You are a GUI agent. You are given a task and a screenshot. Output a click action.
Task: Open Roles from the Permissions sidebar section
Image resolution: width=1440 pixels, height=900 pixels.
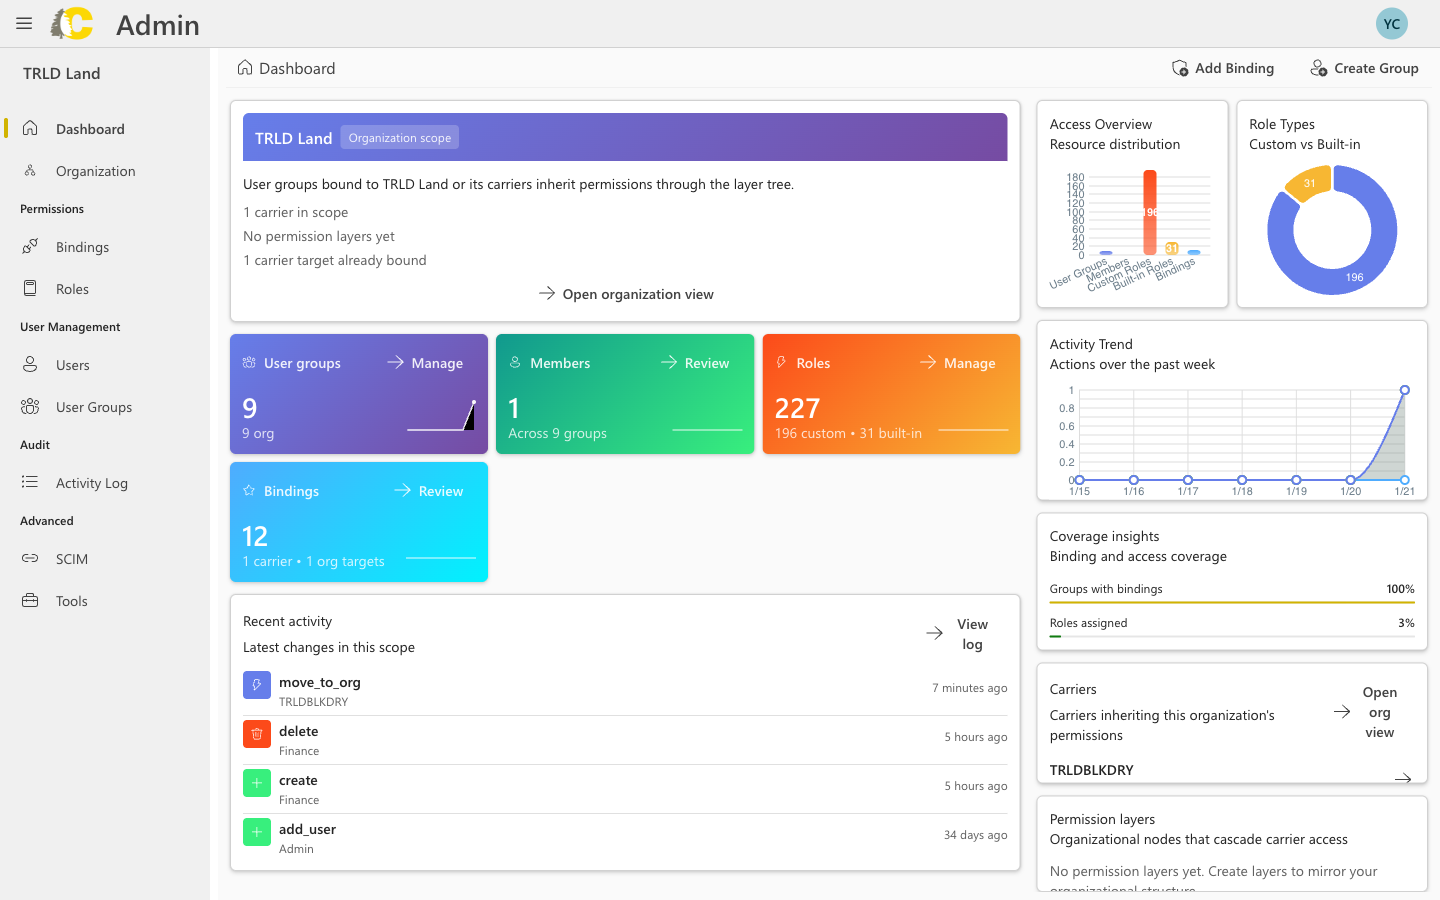pos(29,288)
